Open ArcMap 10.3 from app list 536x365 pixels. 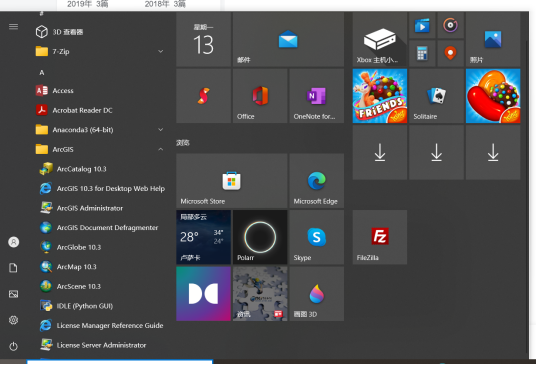point(100,267)
